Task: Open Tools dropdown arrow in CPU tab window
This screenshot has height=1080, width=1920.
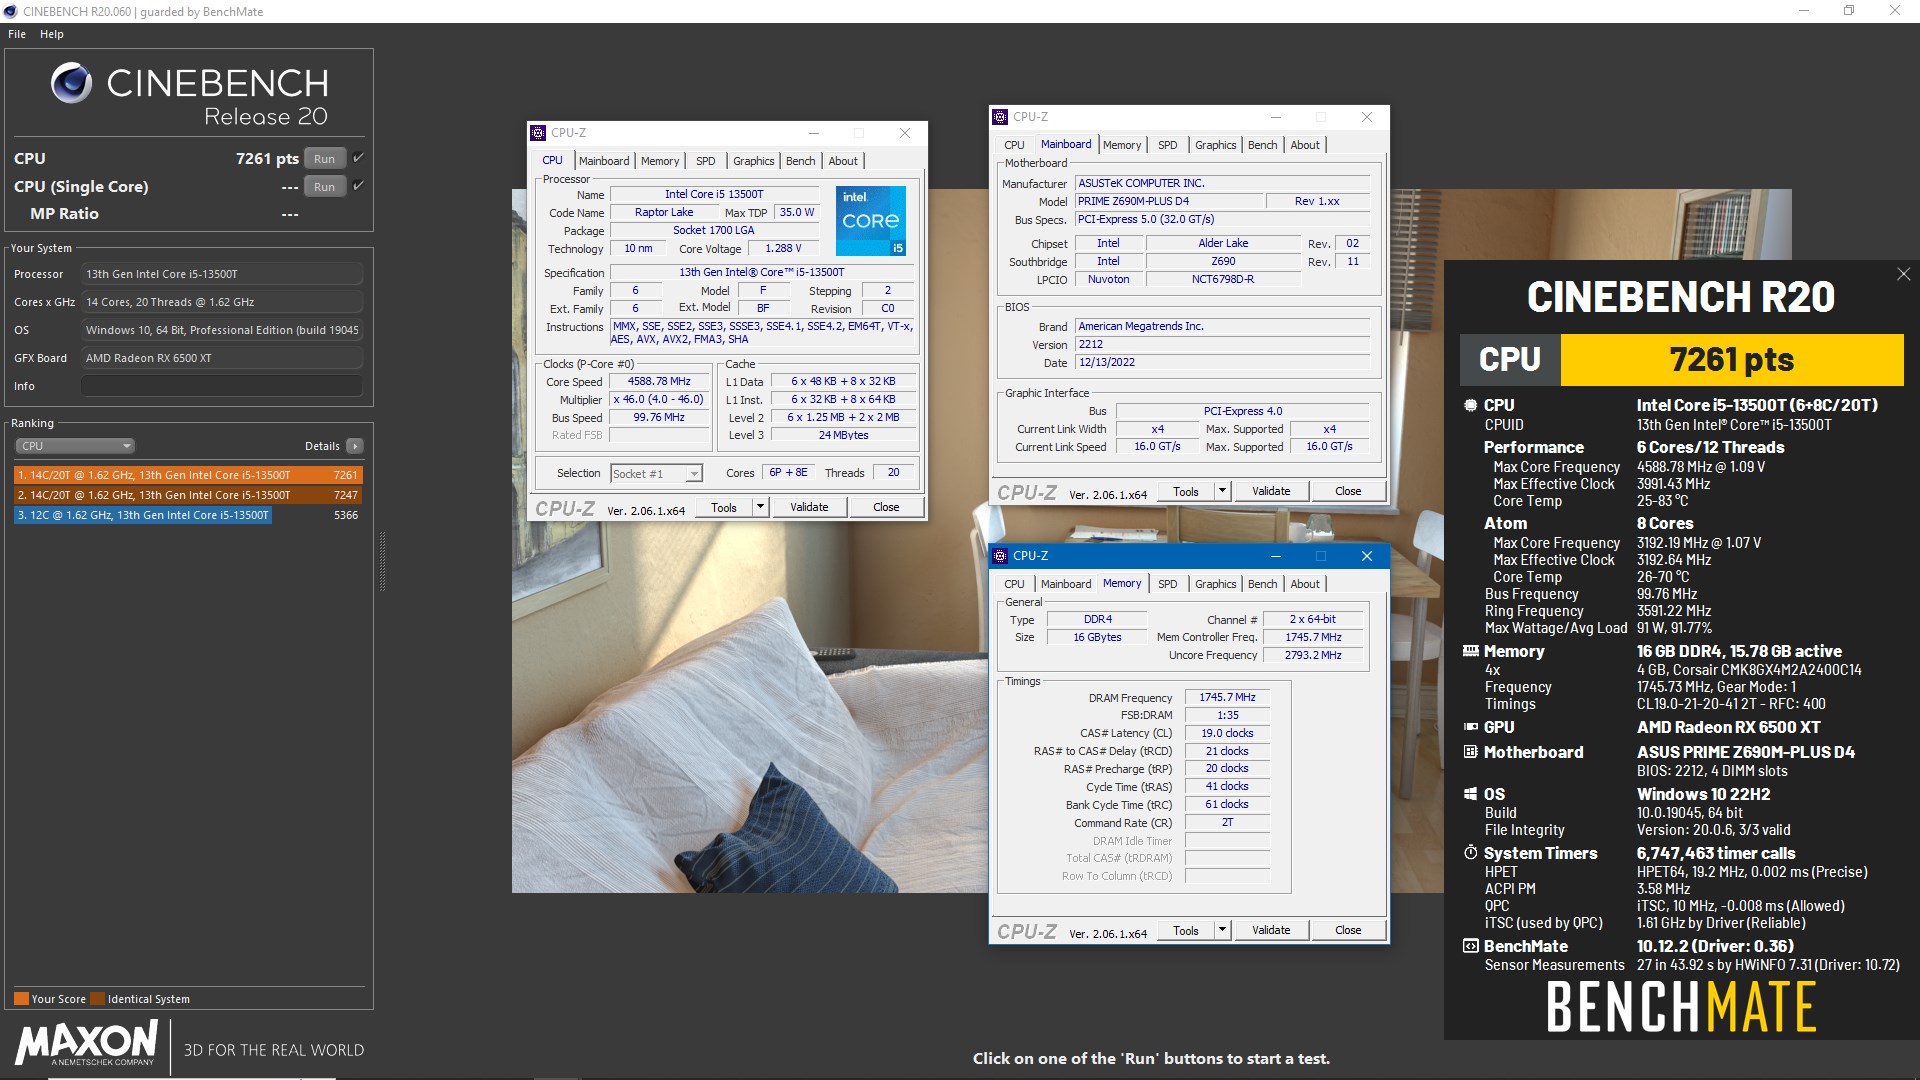Action: (x=760, y=508)
